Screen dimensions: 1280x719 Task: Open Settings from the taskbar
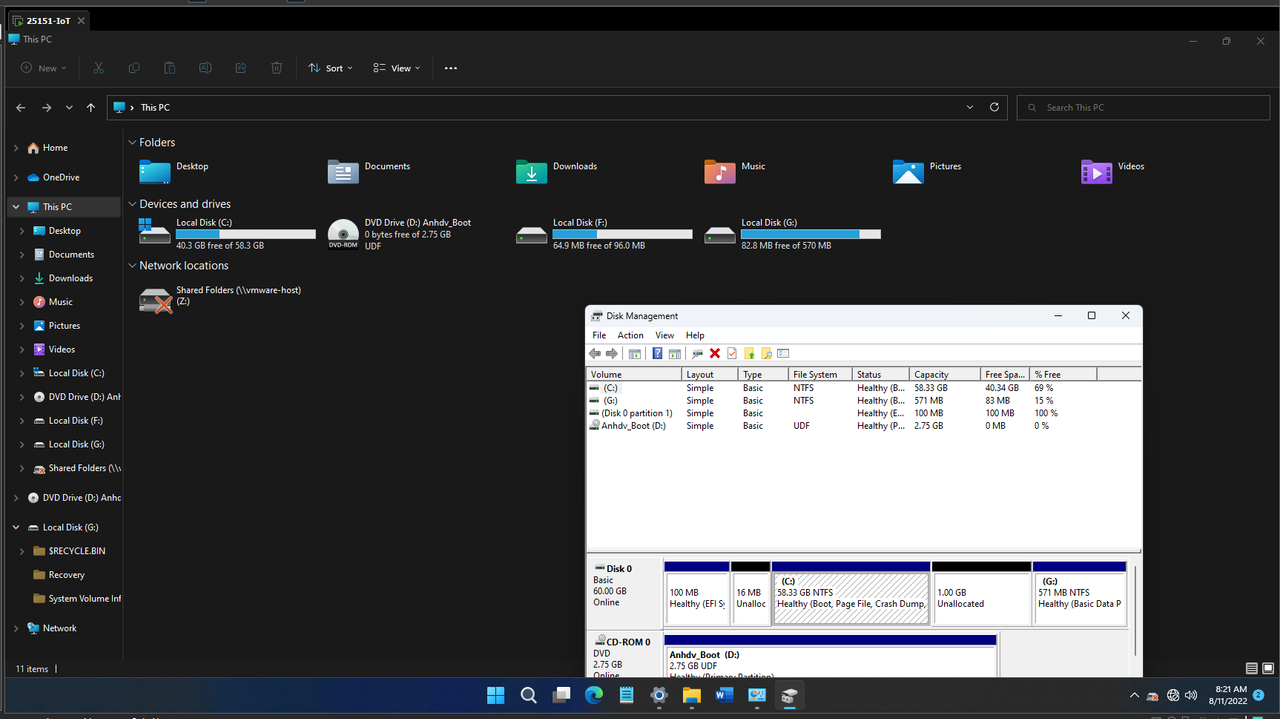(x=658, y=696)
